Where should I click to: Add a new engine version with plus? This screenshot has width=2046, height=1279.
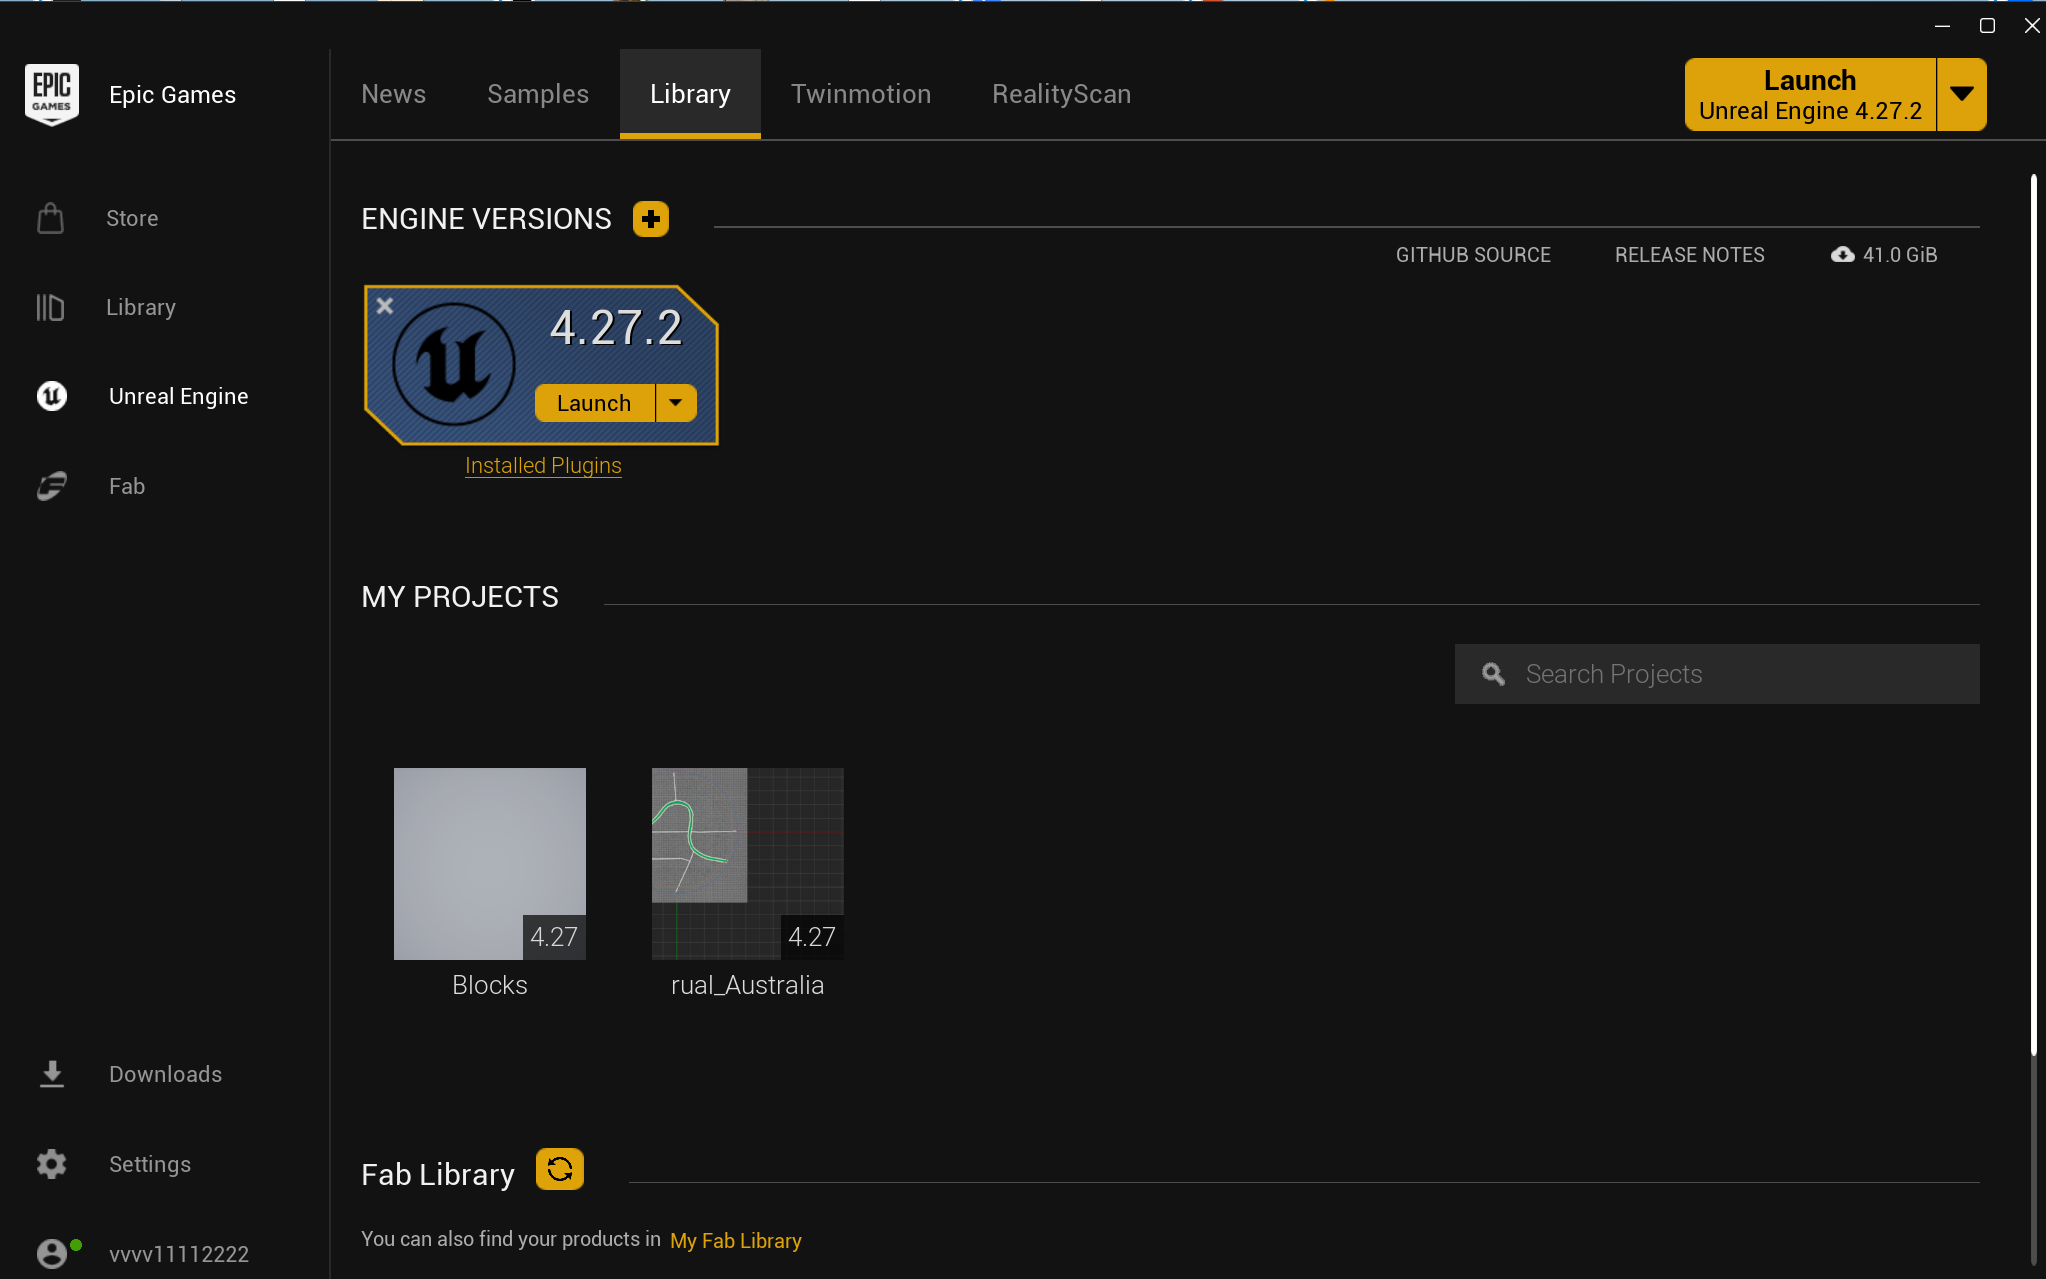[651, 219]
